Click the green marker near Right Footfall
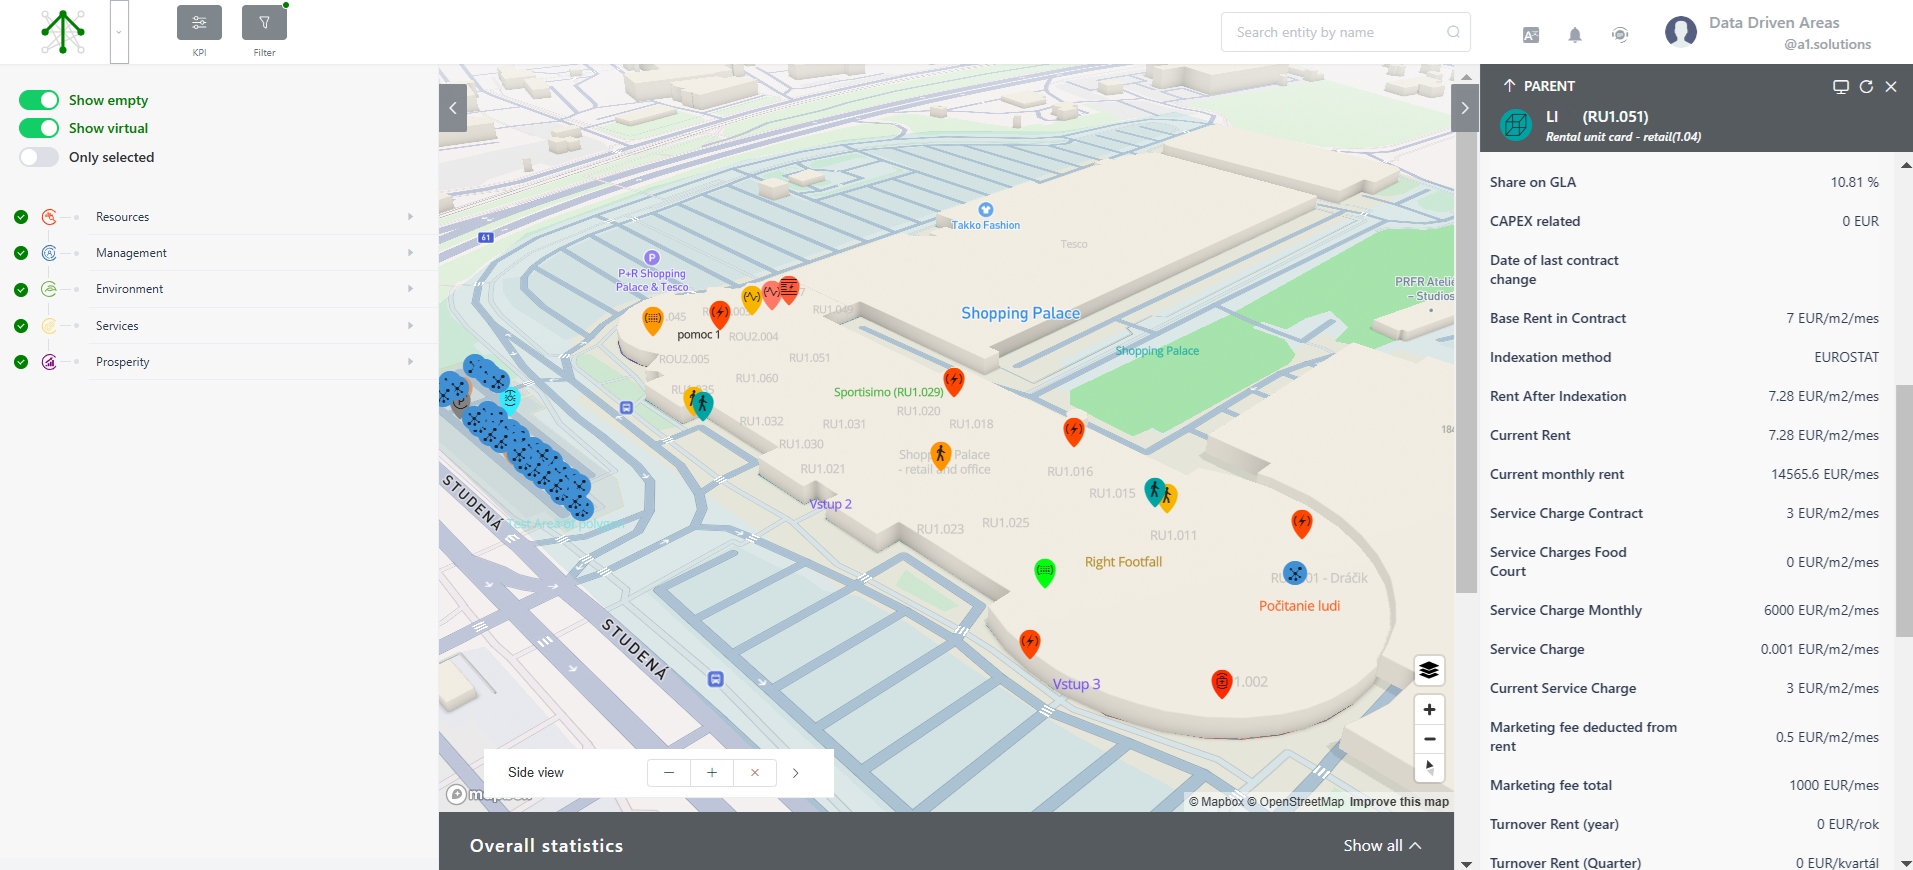The width and height of the screenshot is (1913, 870). point(1045,573)
